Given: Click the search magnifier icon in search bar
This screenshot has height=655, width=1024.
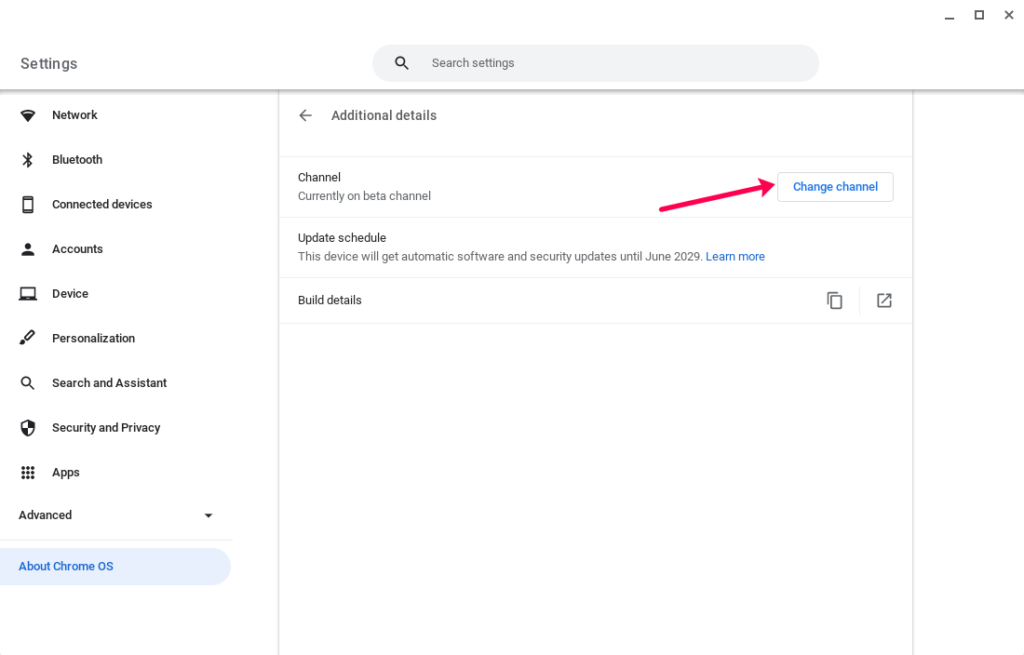Looking at the screenshot, I should (x=402, y=63).
